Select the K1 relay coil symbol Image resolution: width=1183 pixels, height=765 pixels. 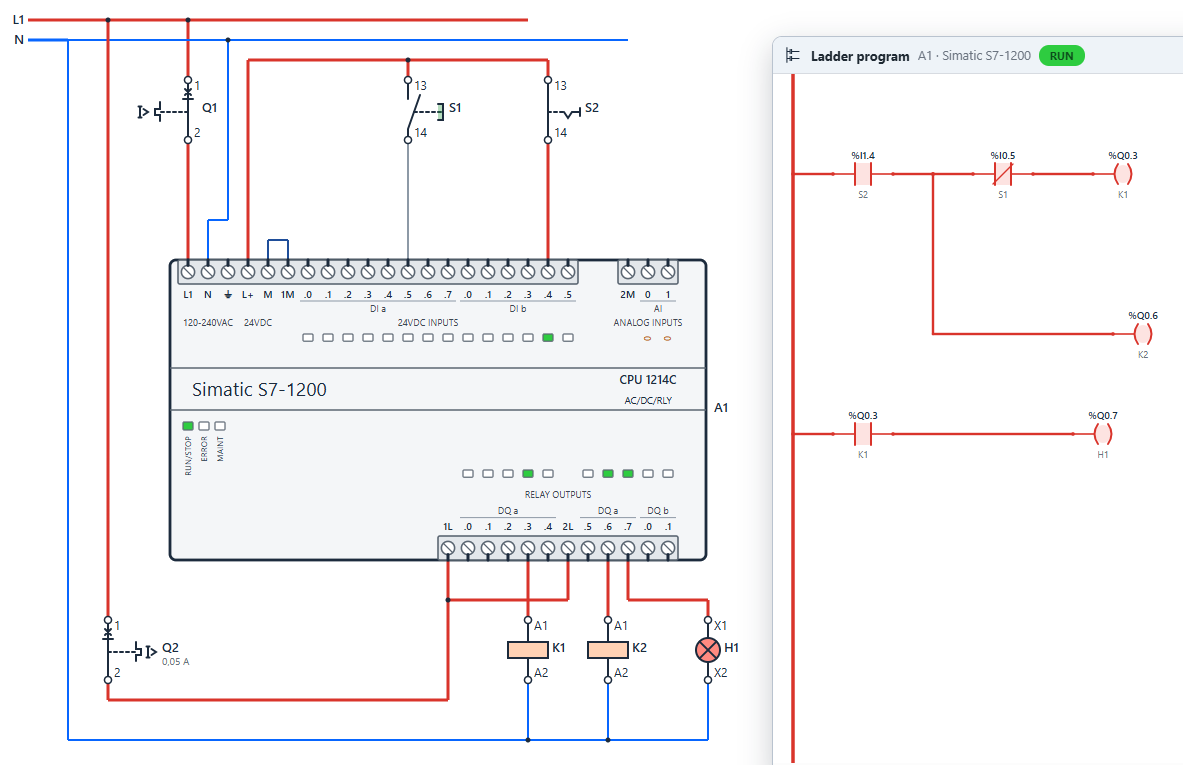coord(527,650)
